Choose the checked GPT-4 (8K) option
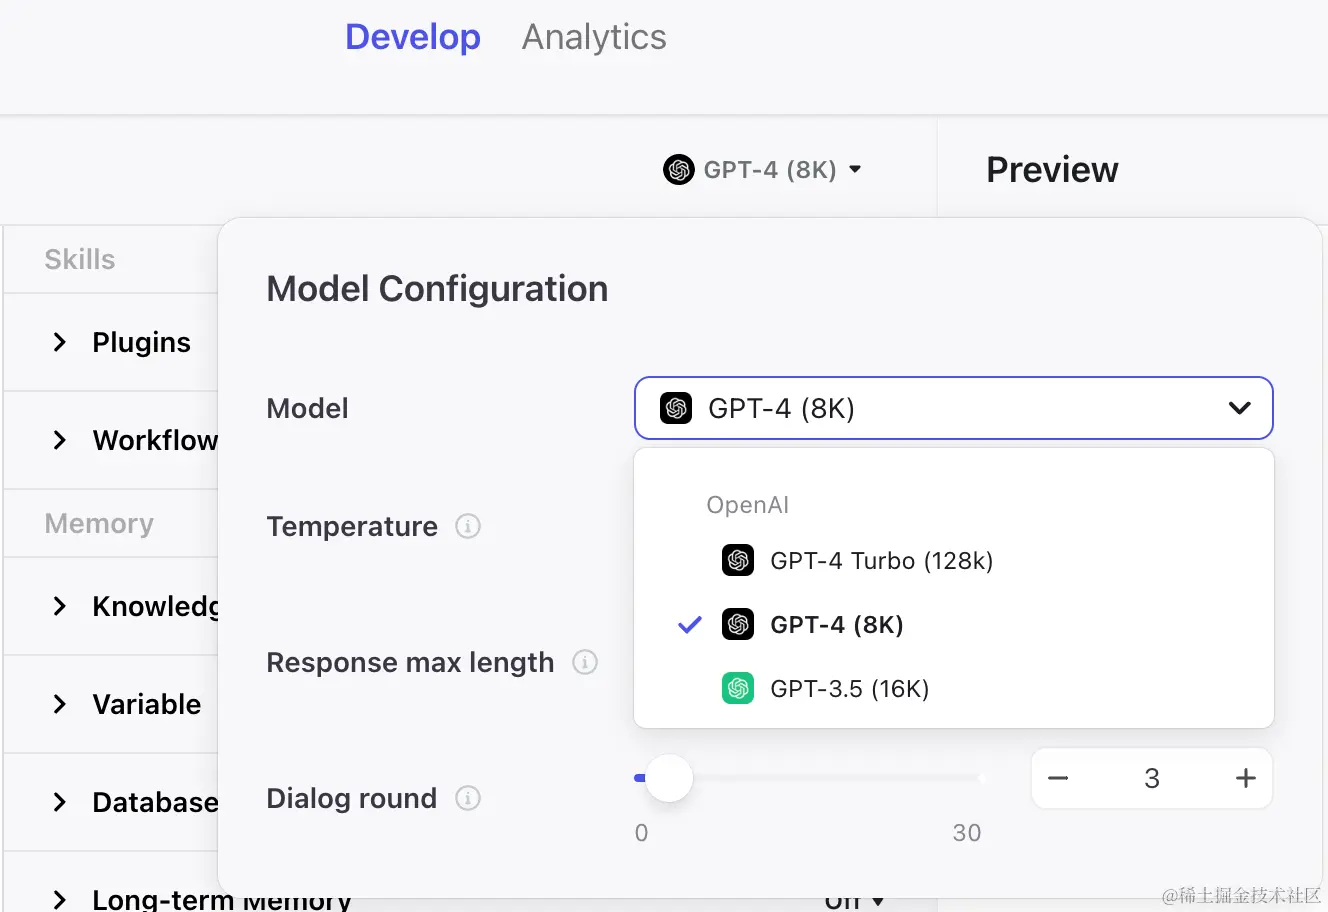This screenshot has height=912, width=1328. (836, 625)
